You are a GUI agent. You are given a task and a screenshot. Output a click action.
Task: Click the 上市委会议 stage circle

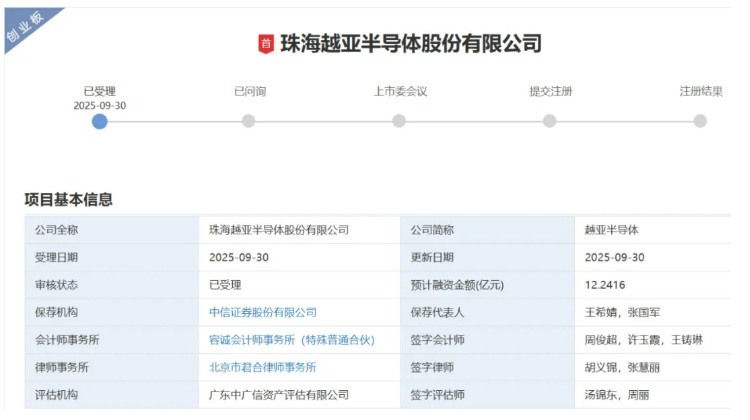pos(399,121)
